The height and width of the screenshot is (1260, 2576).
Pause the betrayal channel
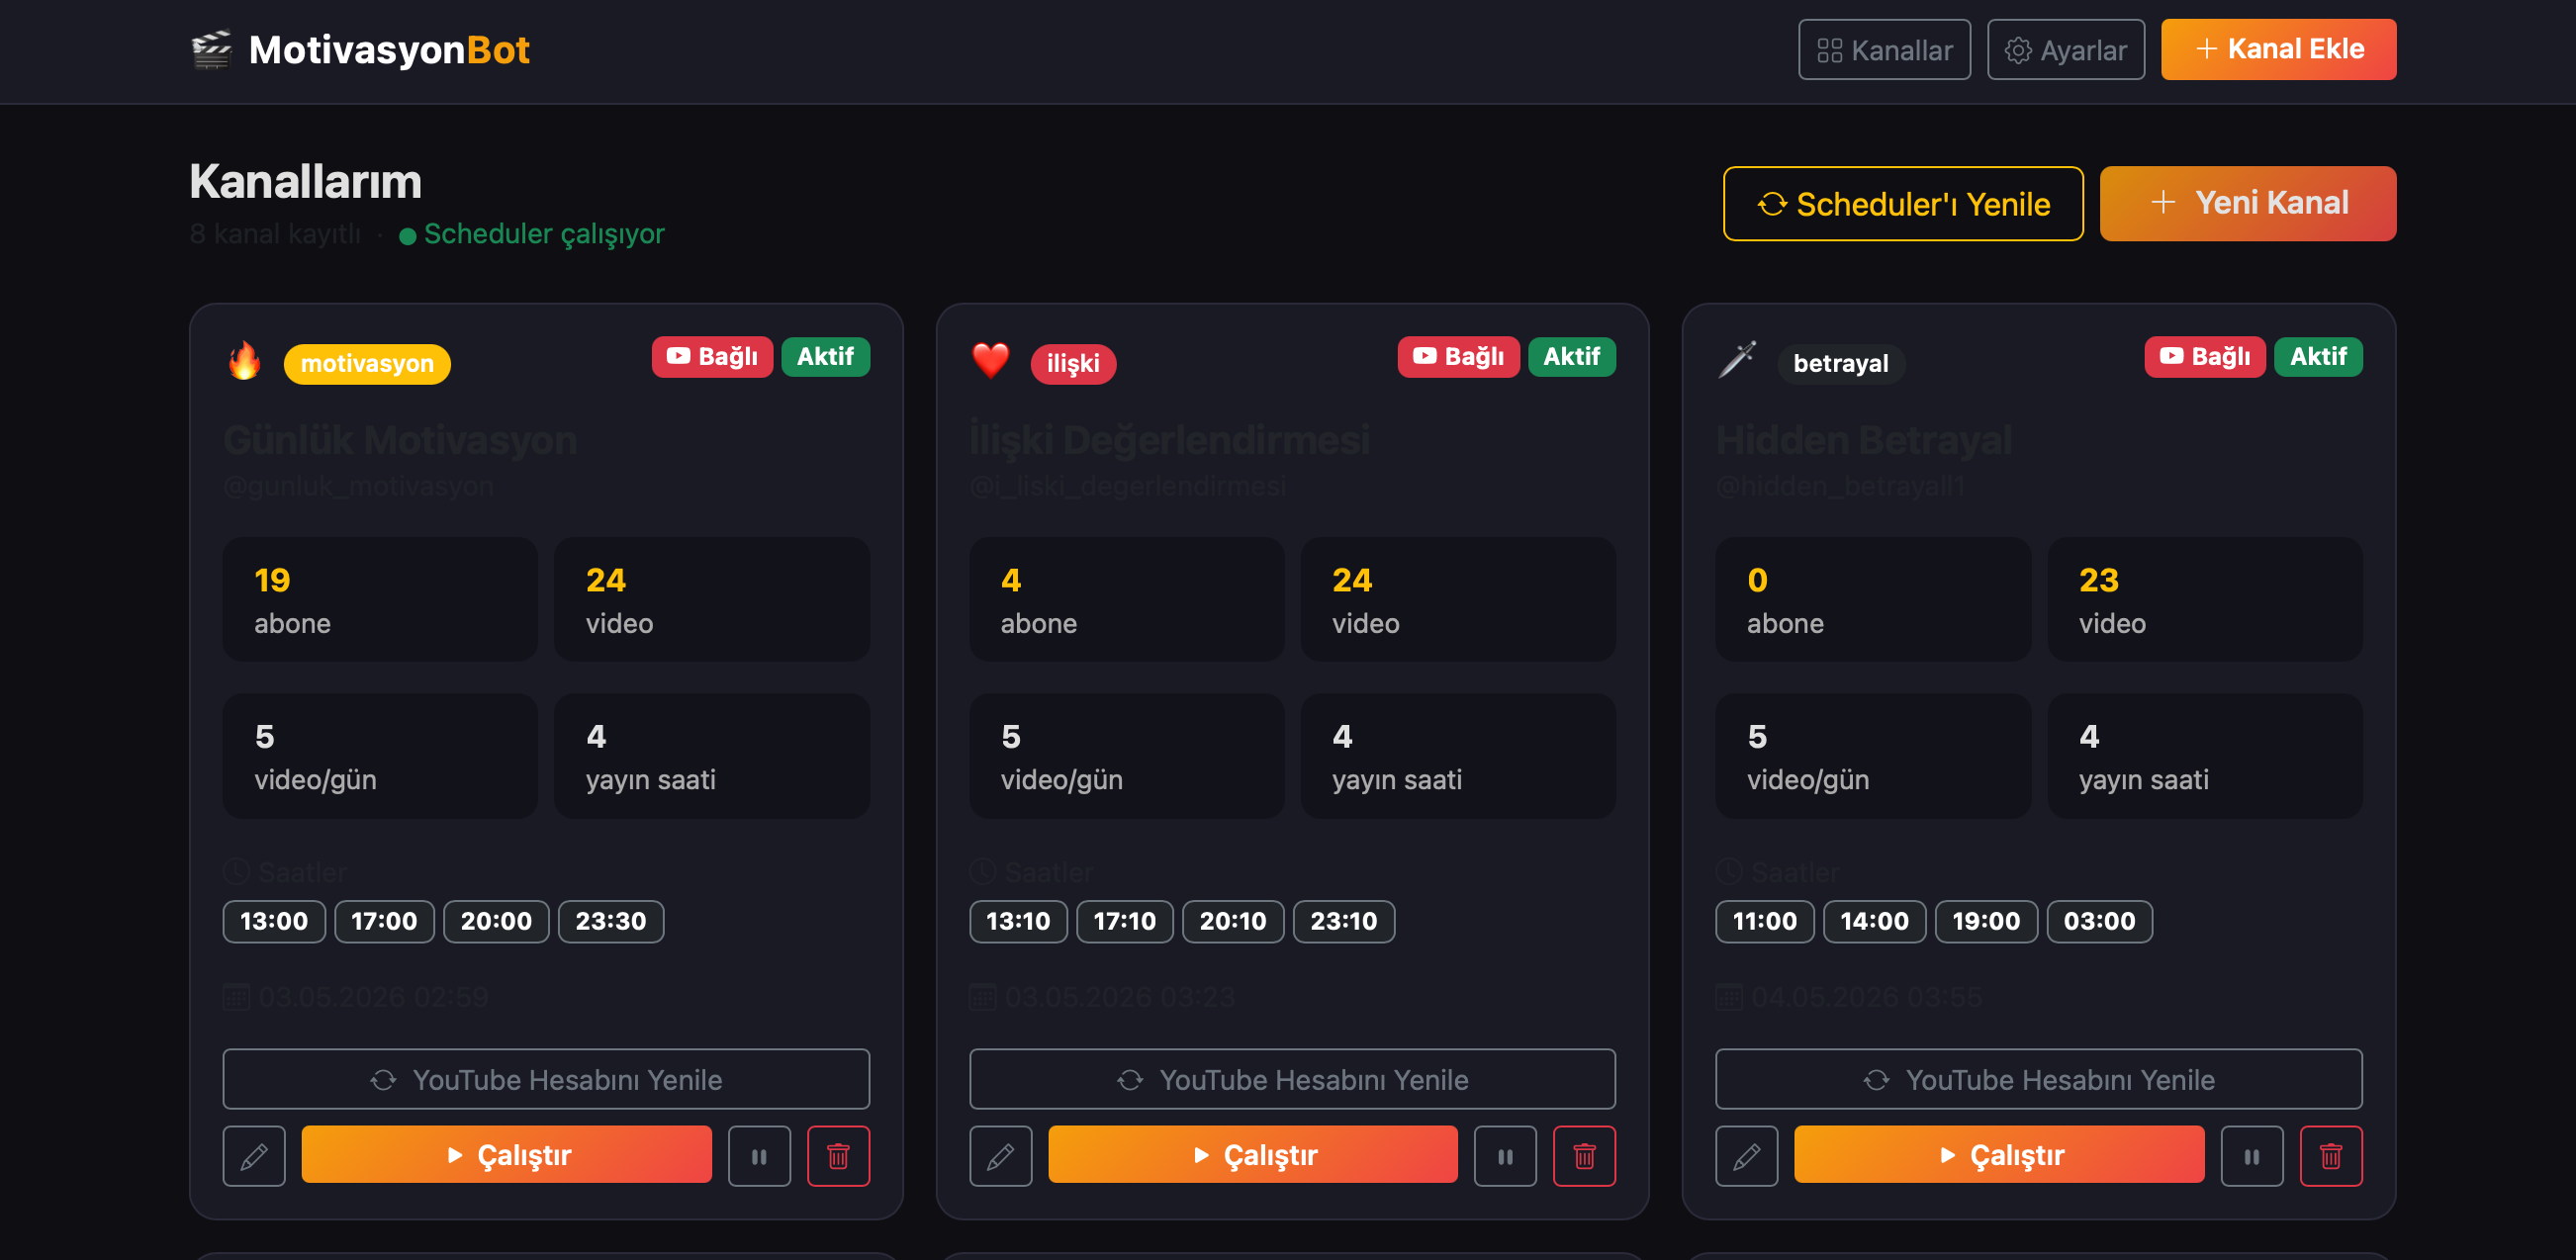2252,1156
